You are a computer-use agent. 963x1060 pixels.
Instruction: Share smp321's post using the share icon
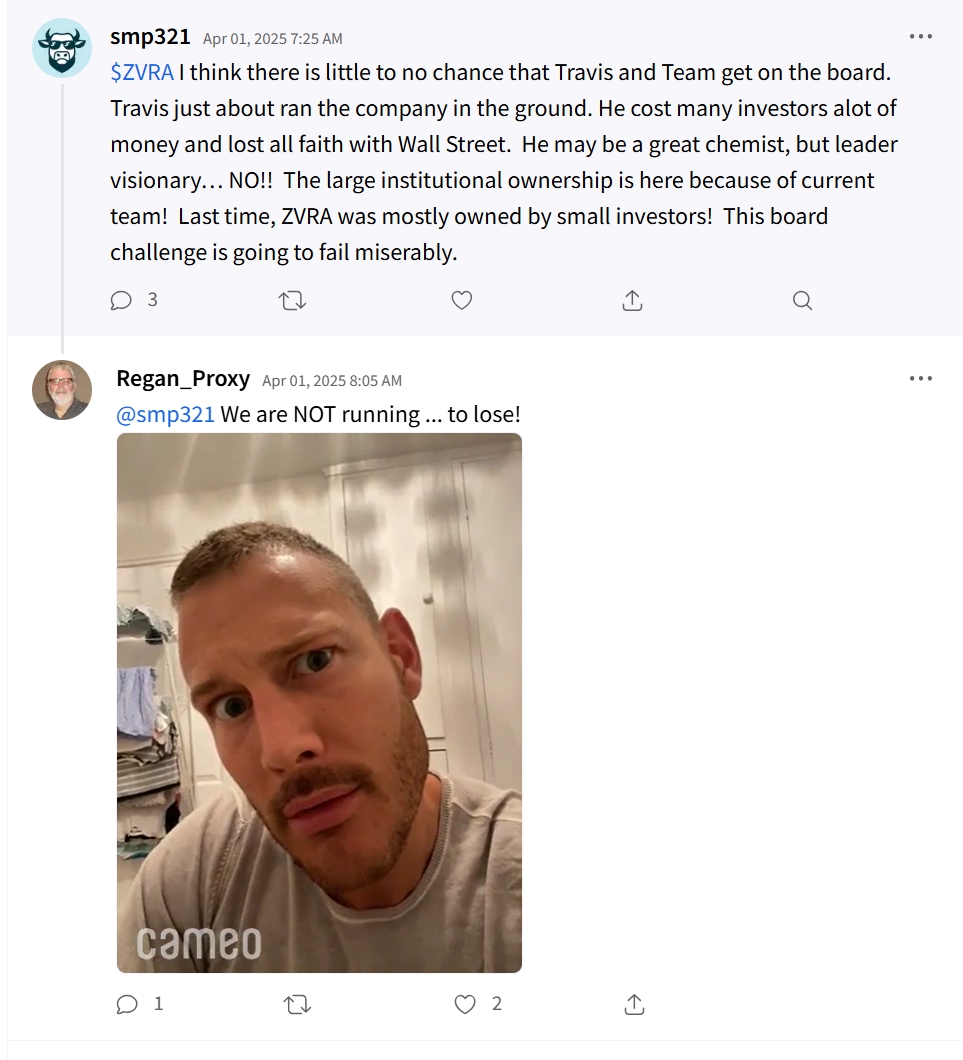pos(632,300)
